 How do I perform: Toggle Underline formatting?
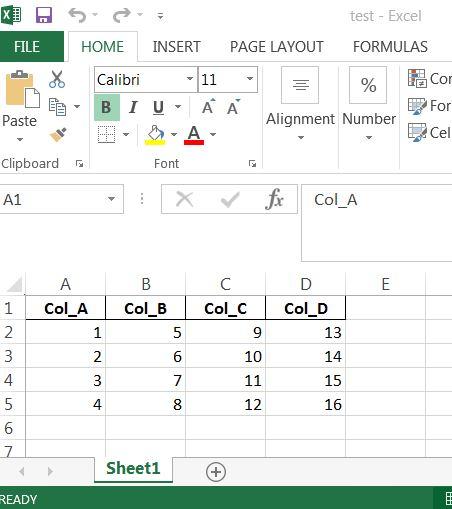159,107
